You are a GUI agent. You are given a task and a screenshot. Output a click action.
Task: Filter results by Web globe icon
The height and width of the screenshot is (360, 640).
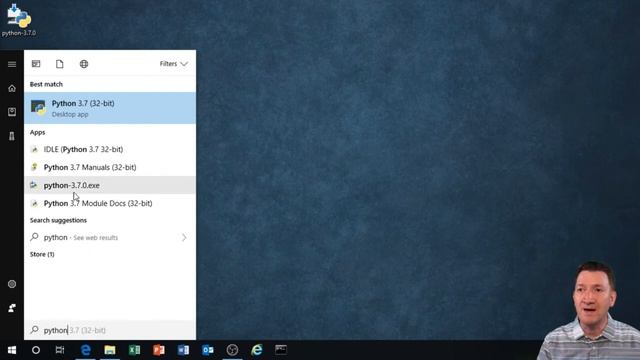click(x=84, y=64)
